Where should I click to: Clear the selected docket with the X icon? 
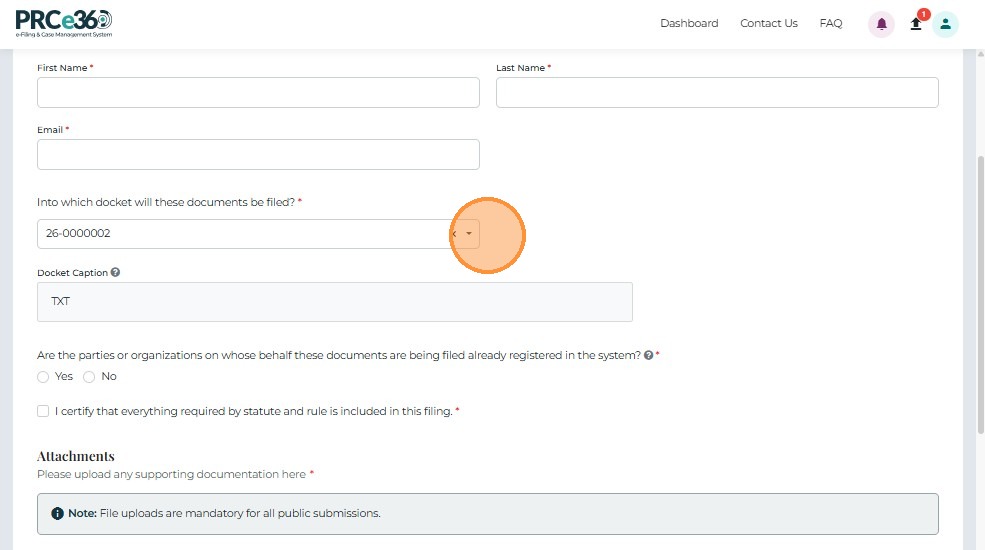click(454, 234)
